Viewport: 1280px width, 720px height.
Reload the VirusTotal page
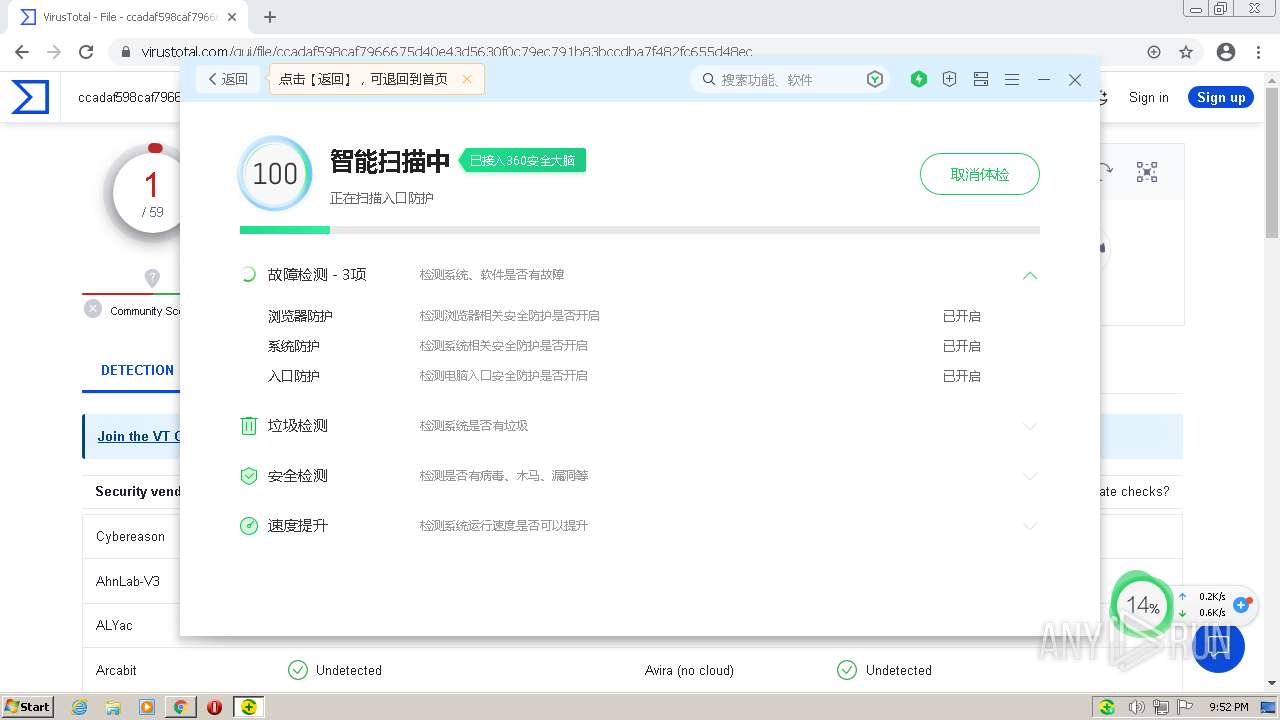click(86, 52)
